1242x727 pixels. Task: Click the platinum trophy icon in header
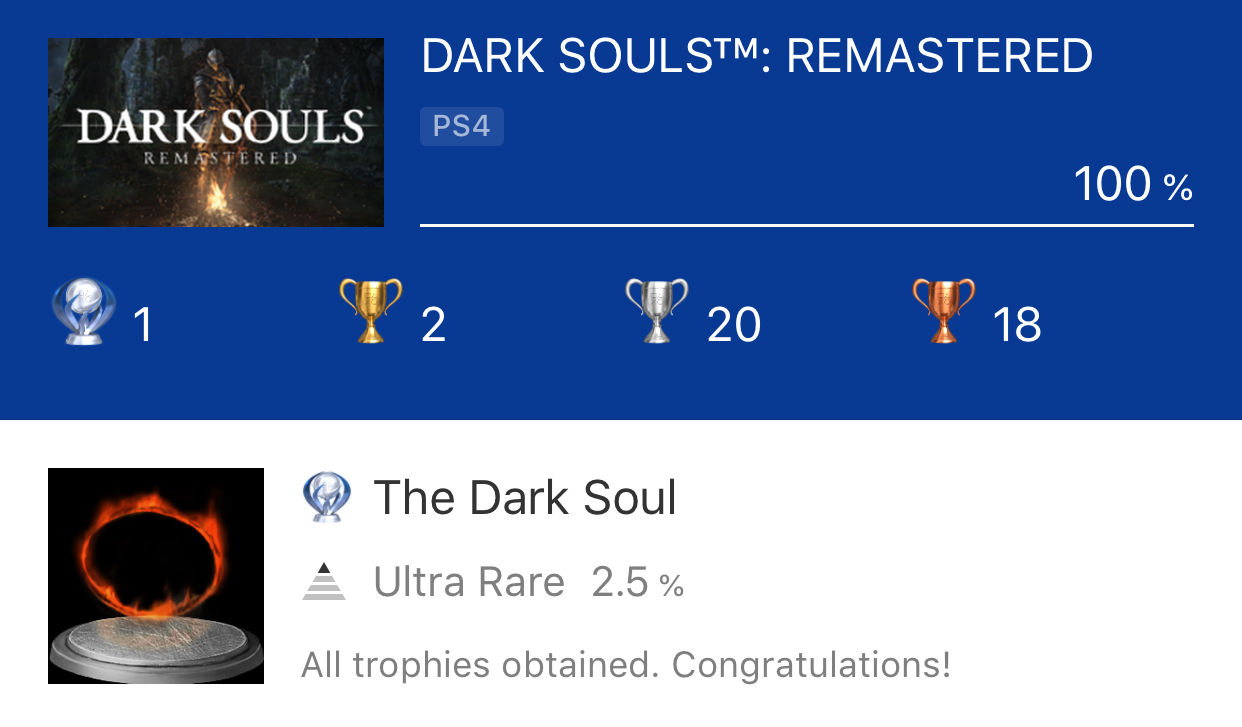pyautogui.click(x=82, y=312)
